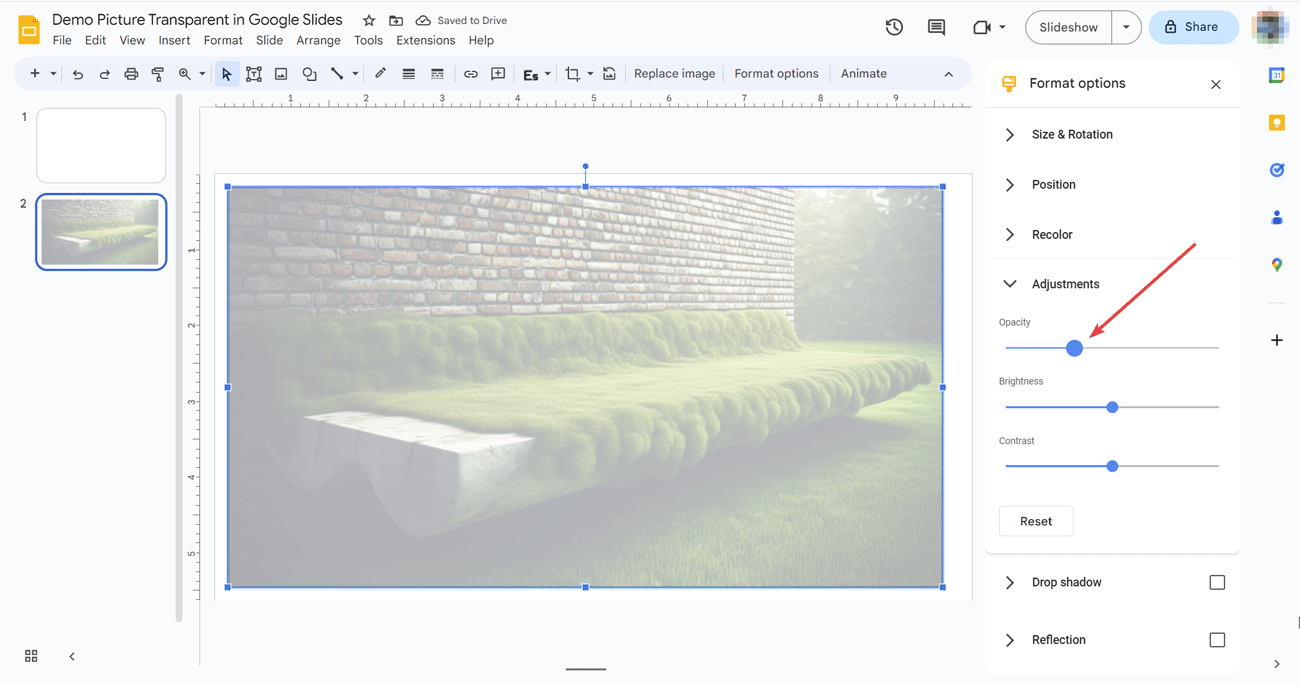Enable the Reflection checkbox
This screenshot has width=1300, height=685.
1216,639
